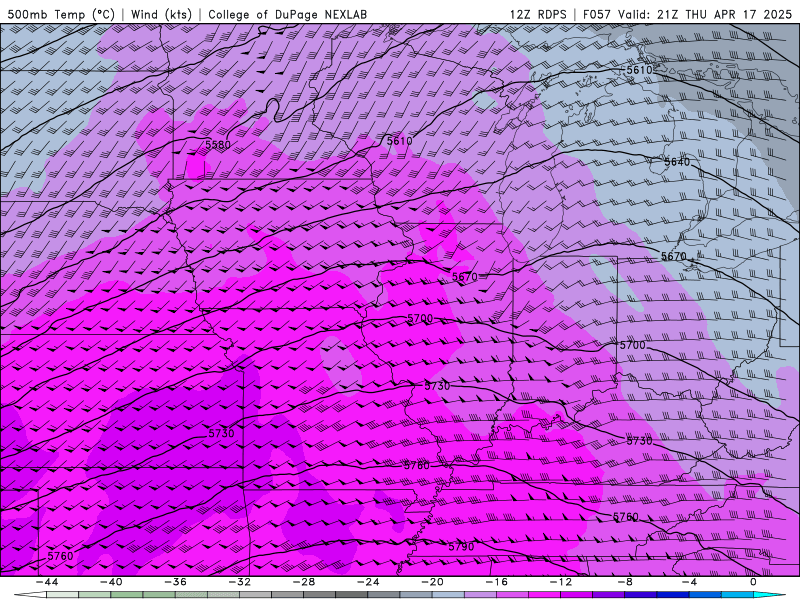Click the 'F057' forecast hour label

point(597,14)
